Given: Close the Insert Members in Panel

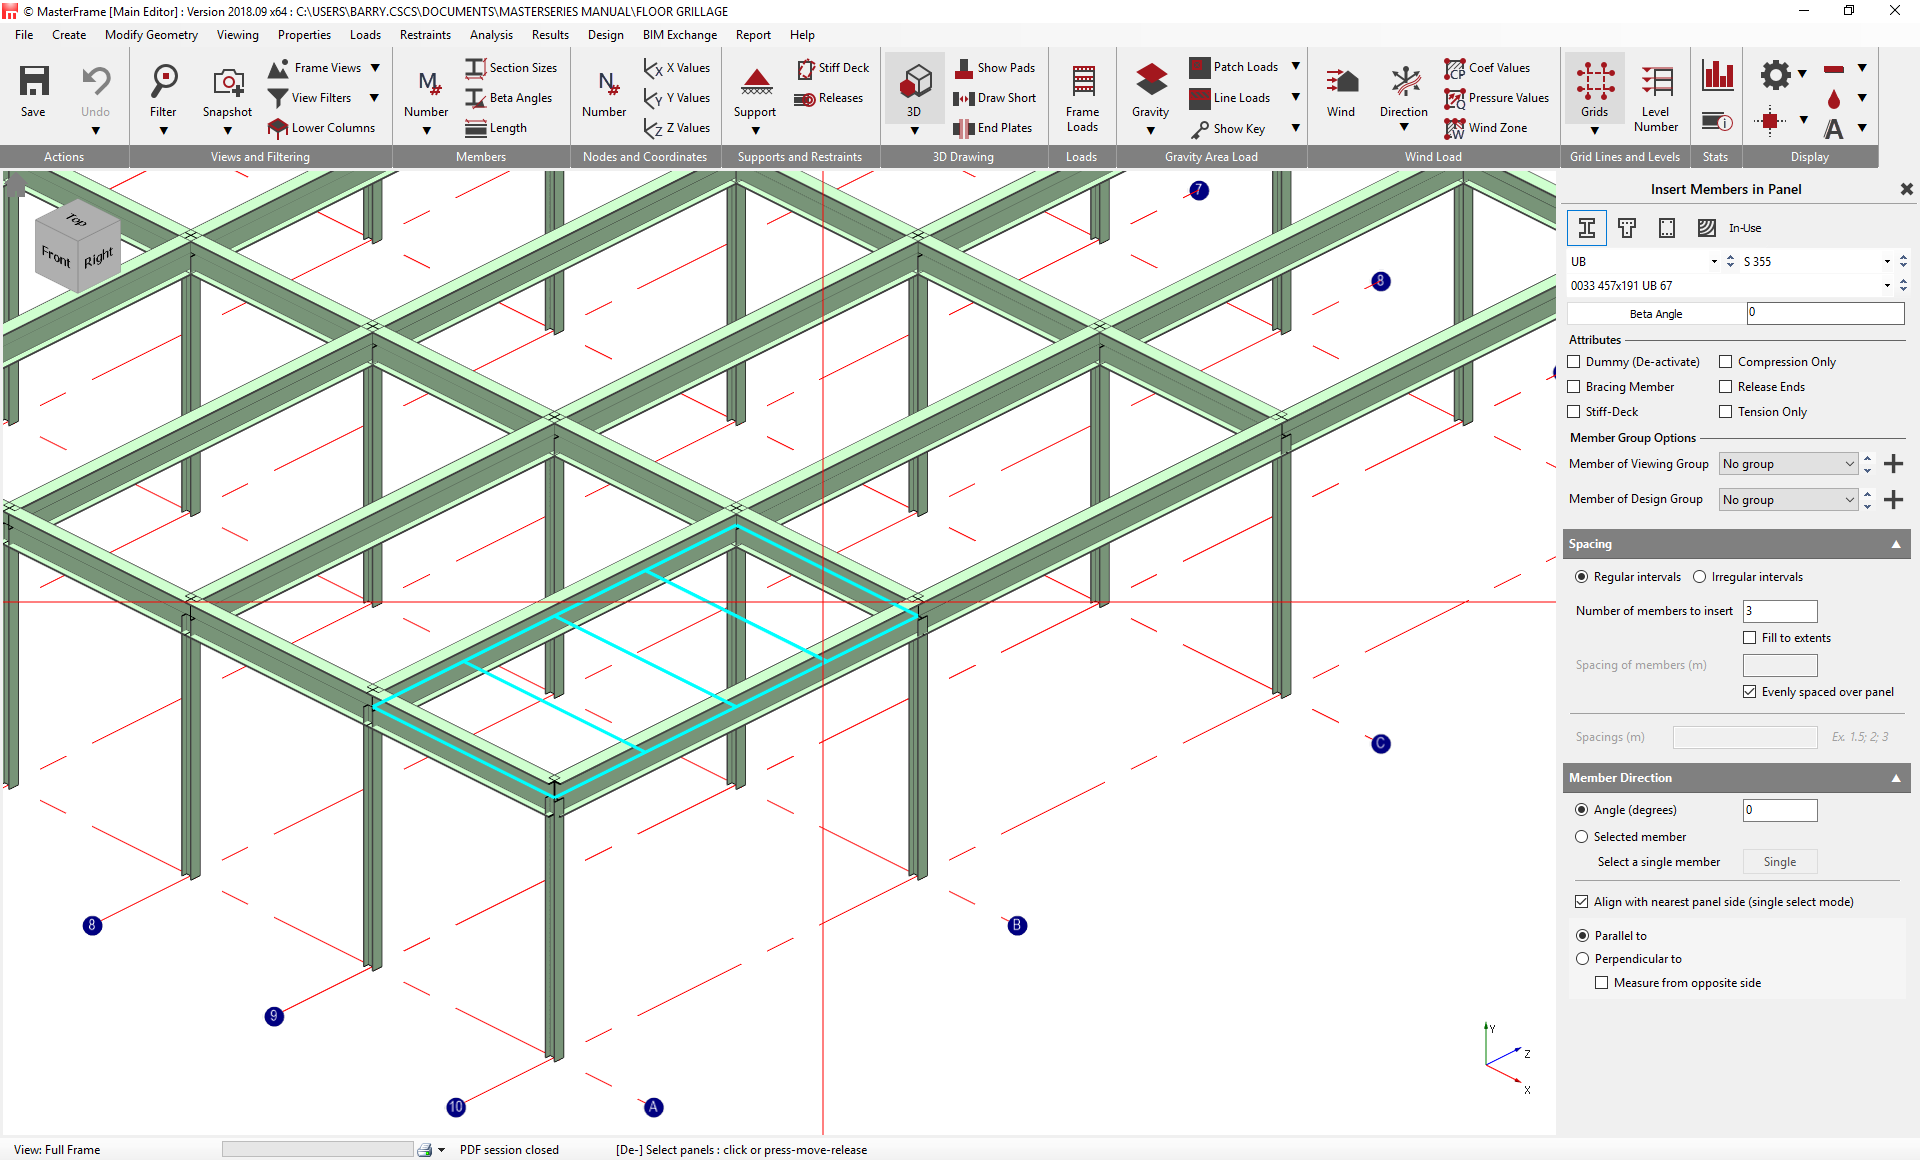Looking at the screenshot, I should (1906, 189).
